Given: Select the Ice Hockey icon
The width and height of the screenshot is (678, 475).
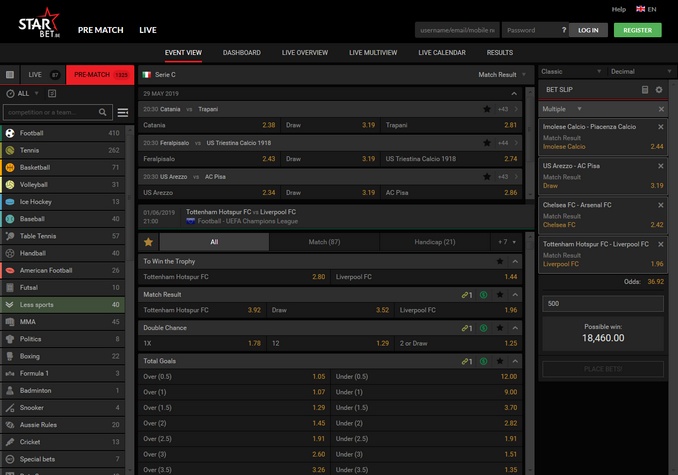Looking at the screenshot, I should pos(10,202).
